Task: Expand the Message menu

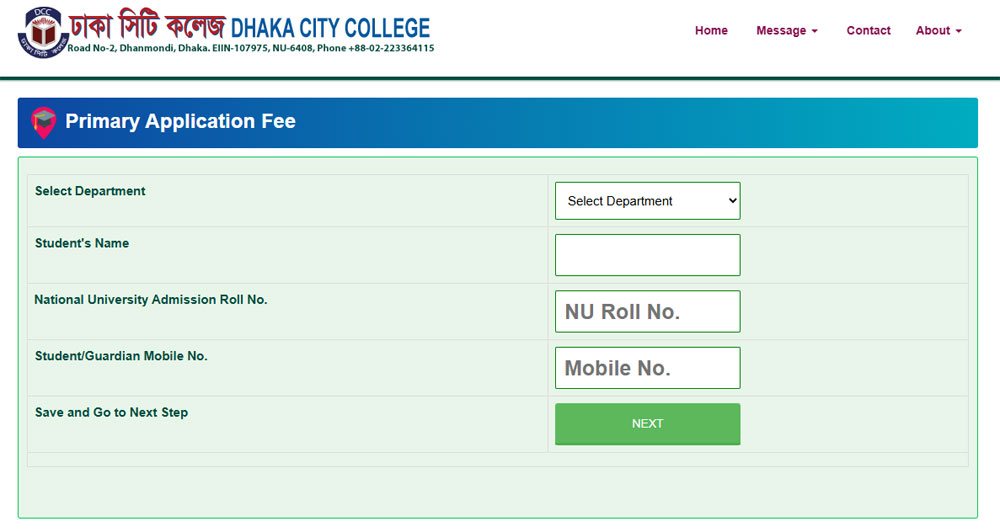Action: click(x=787, y=31)
